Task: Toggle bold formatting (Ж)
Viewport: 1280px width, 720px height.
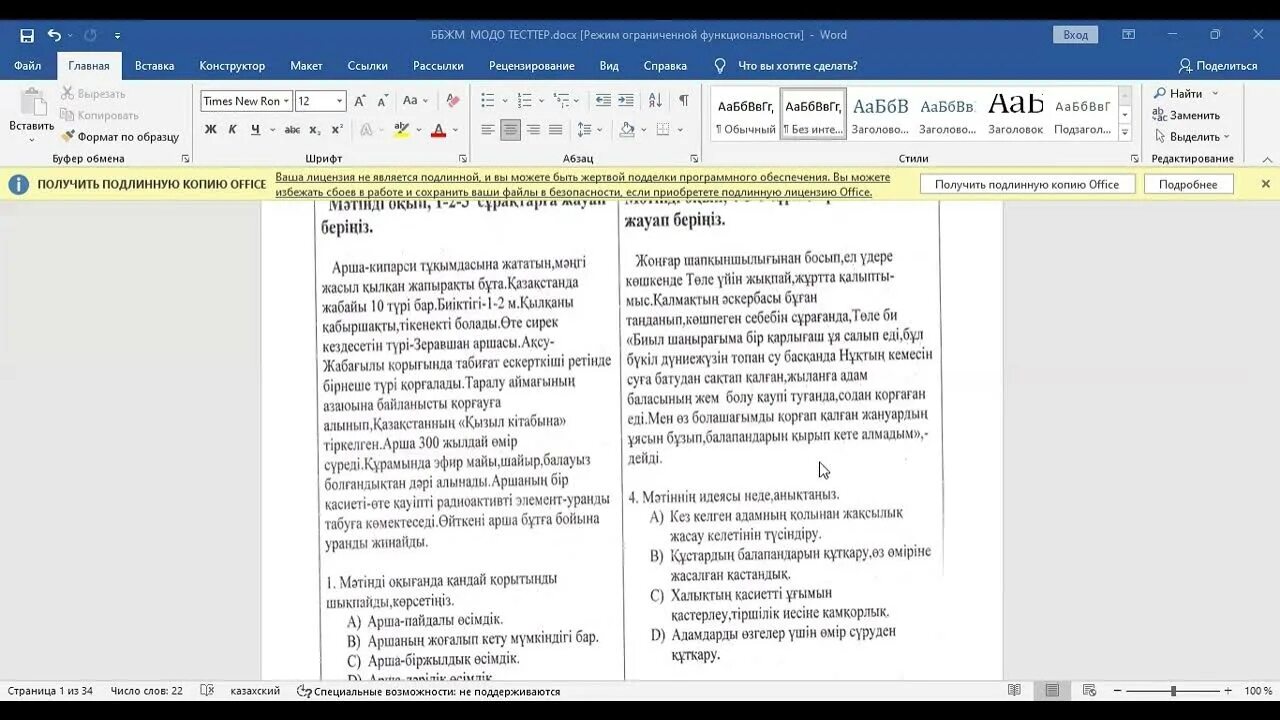Action: pos(210,130)
